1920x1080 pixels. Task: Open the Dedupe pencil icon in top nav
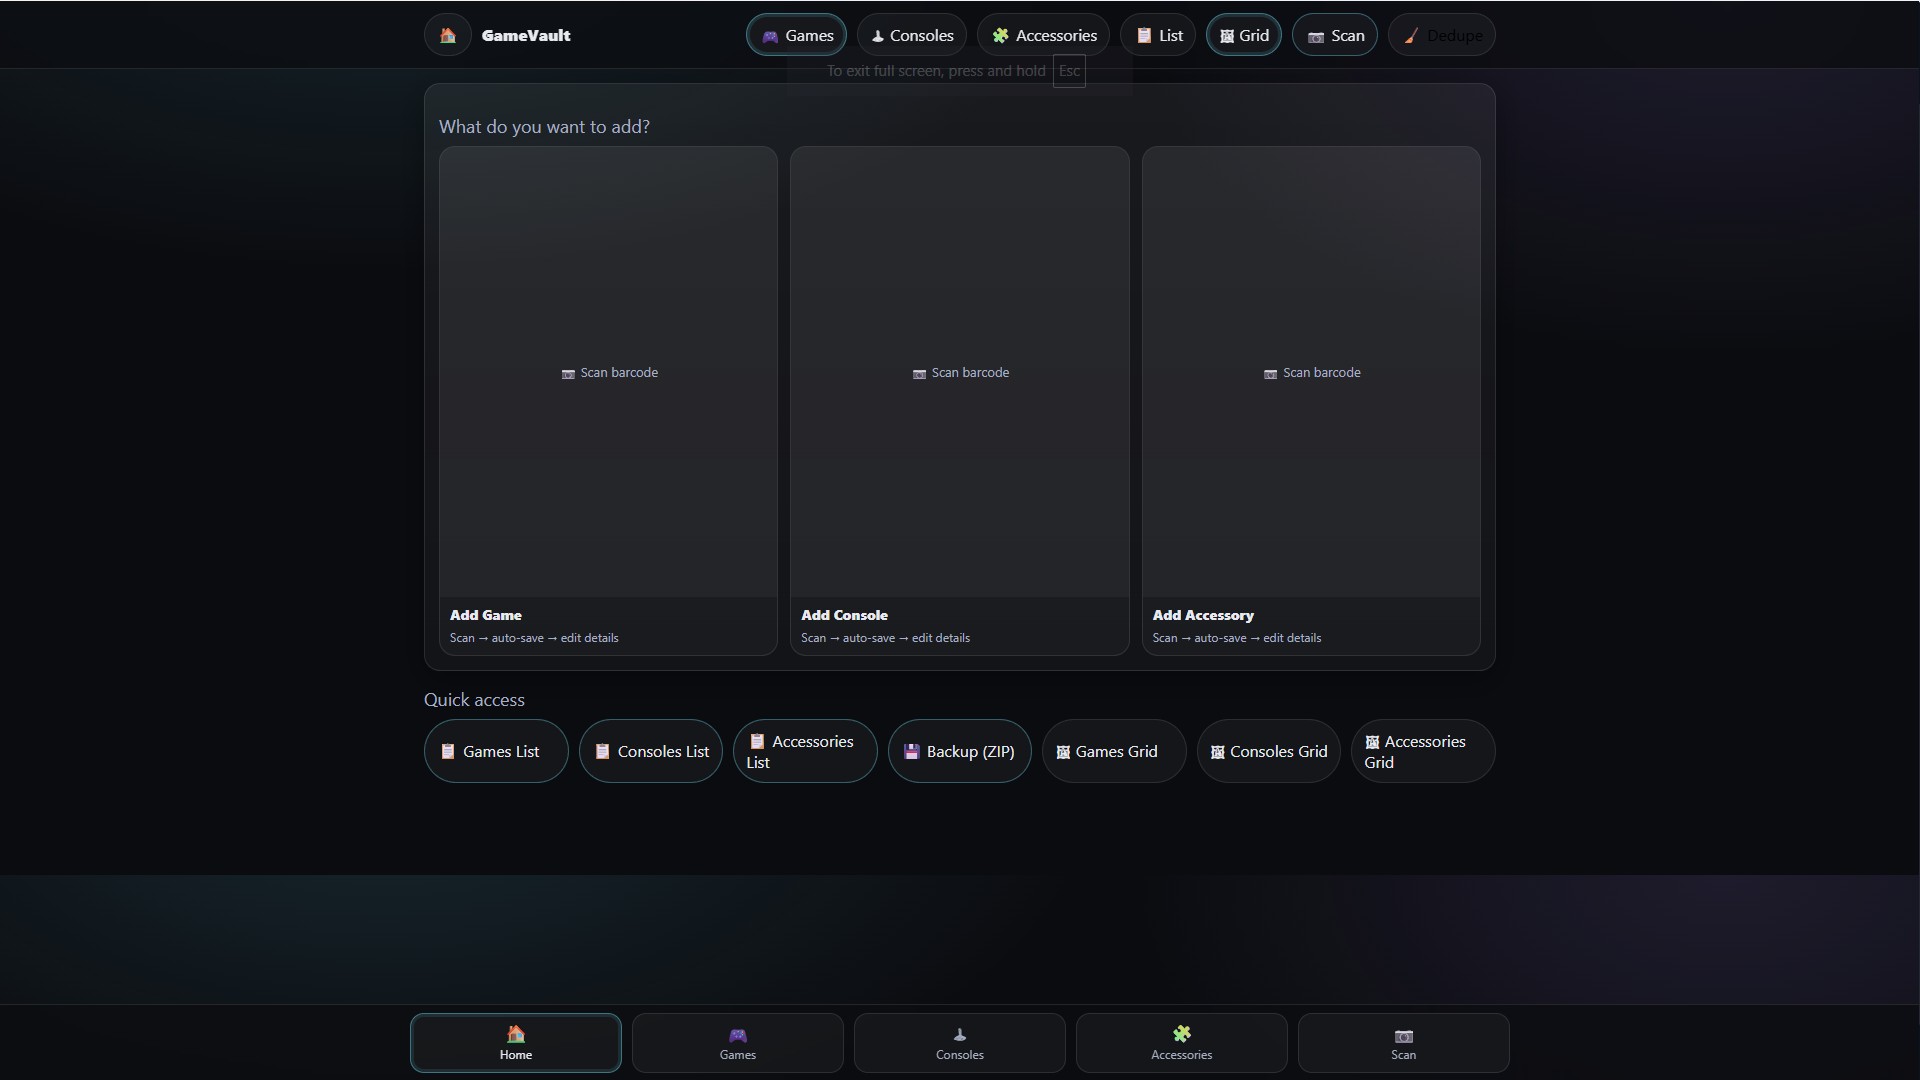1410,35
